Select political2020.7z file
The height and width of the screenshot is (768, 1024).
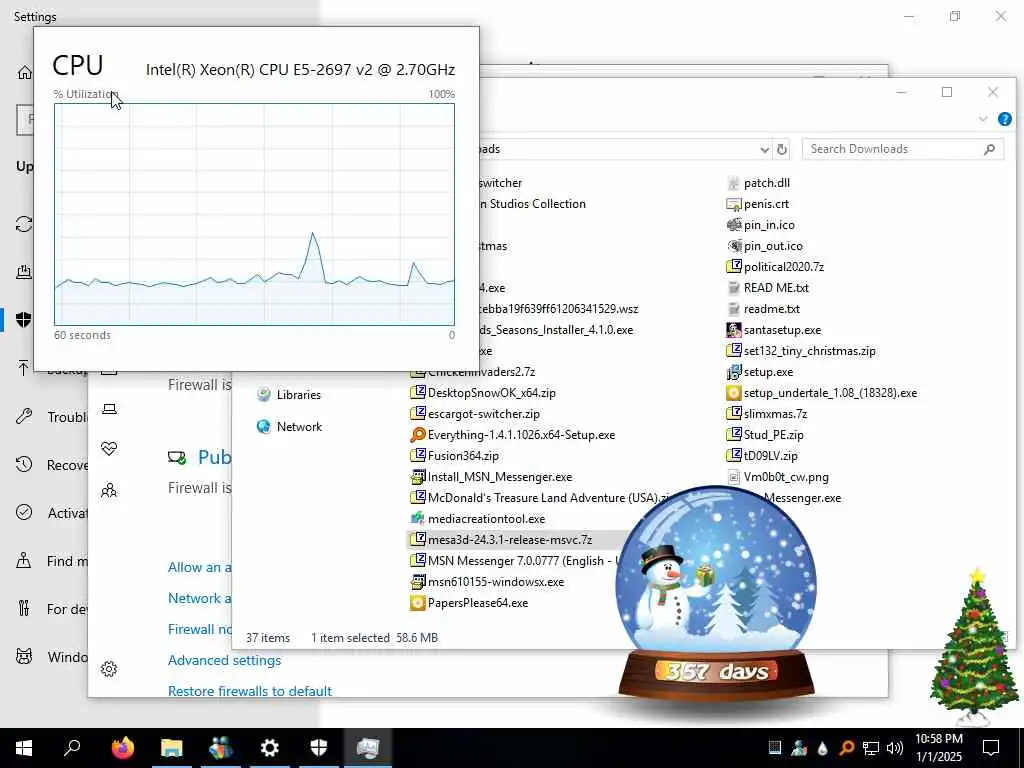(775, 266)
